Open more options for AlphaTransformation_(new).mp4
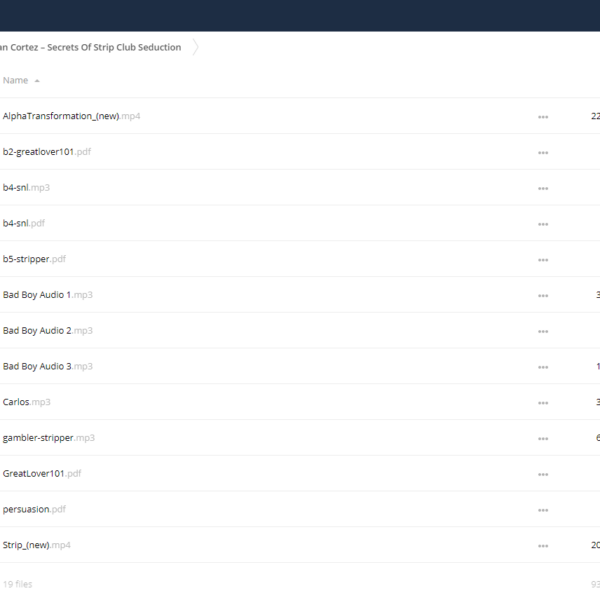The width and height of the screenshot is (600, 600). tap(543, 117)
